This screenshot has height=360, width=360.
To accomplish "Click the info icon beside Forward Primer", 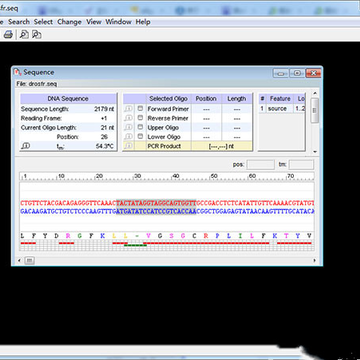I will tap(129, 109).
